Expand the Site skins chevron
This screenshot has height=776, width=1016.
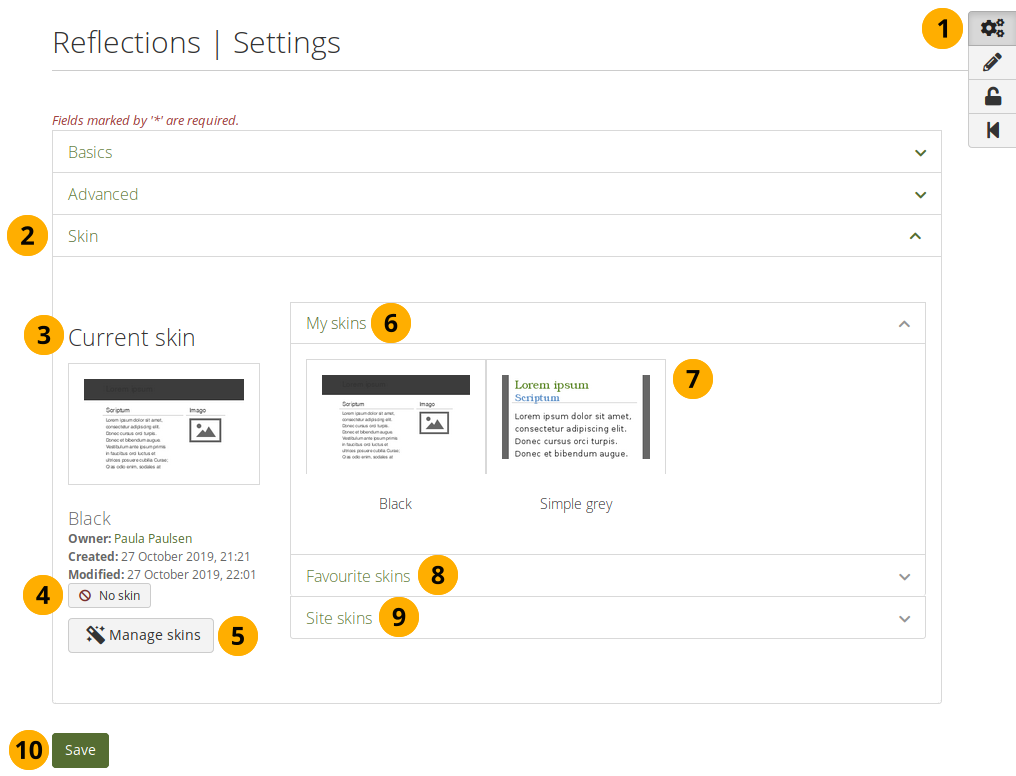(904, 619)
